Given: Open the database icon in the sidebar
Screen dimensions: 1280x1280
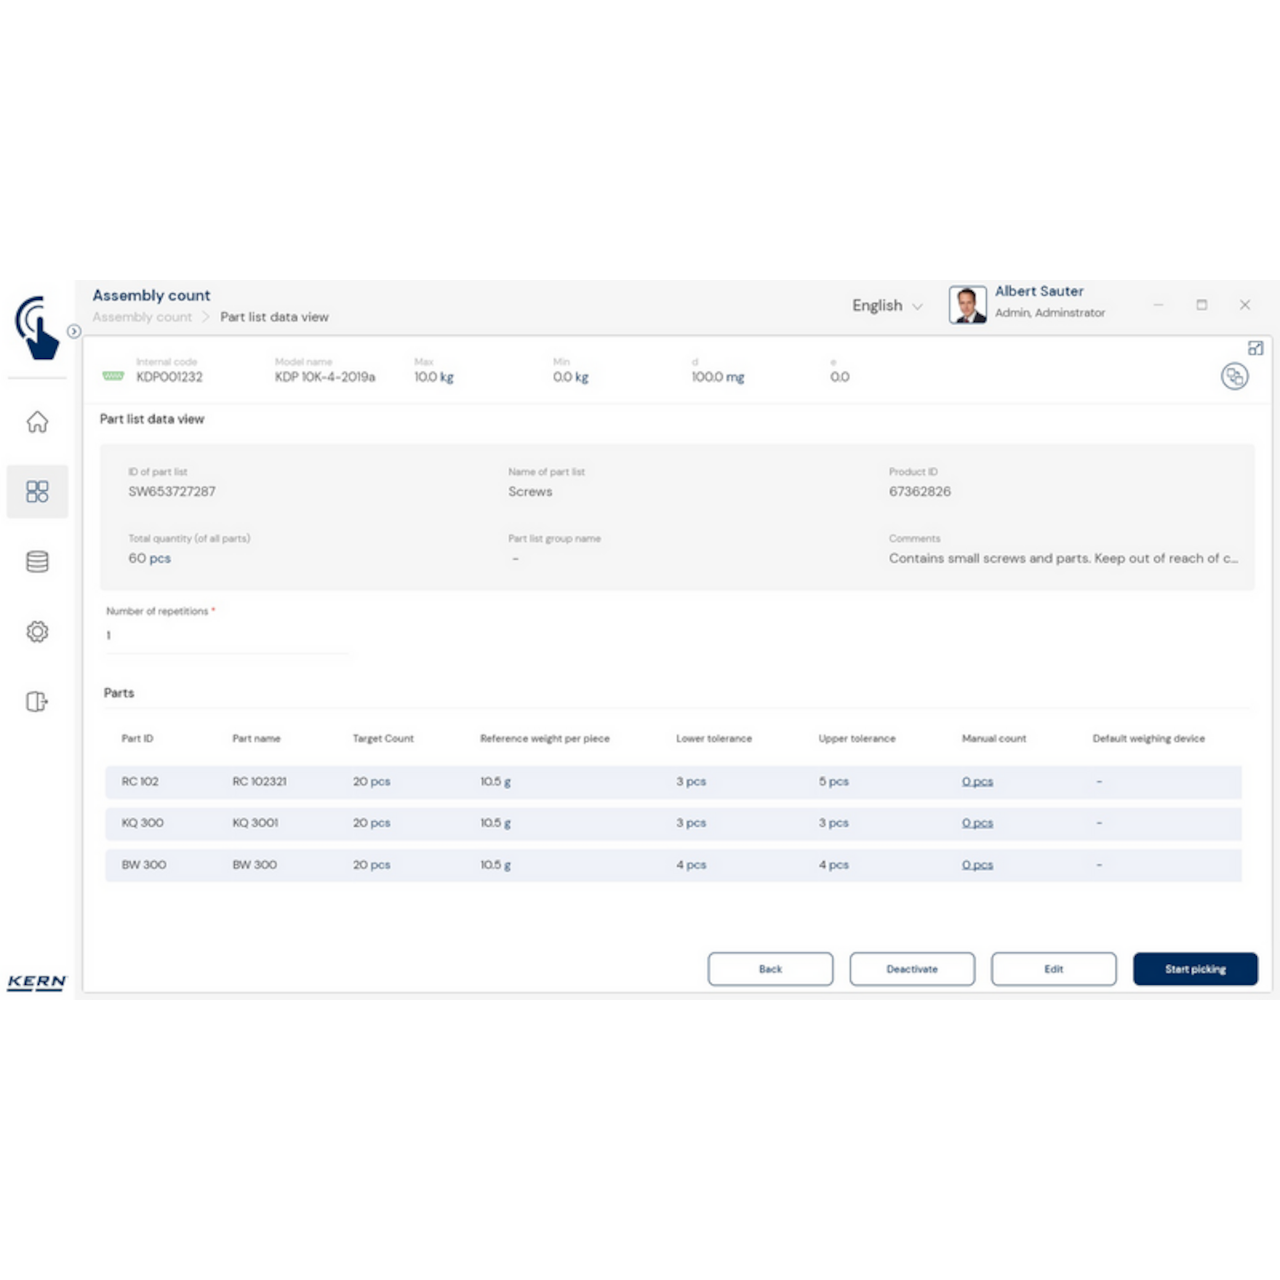Looking at the screenshot, I should [37, 561].
